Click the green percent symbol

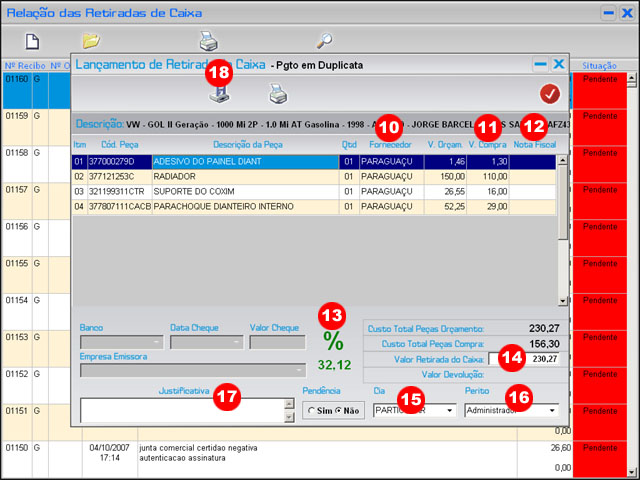332,341
